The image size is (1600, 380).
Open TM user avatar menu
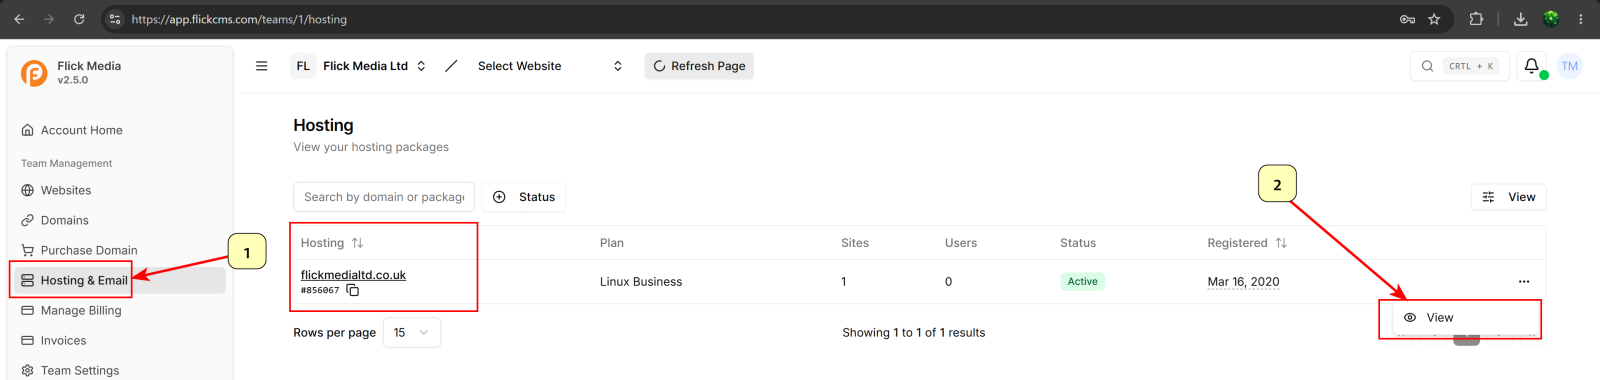pyautogui.click(x=1570, y=66)
